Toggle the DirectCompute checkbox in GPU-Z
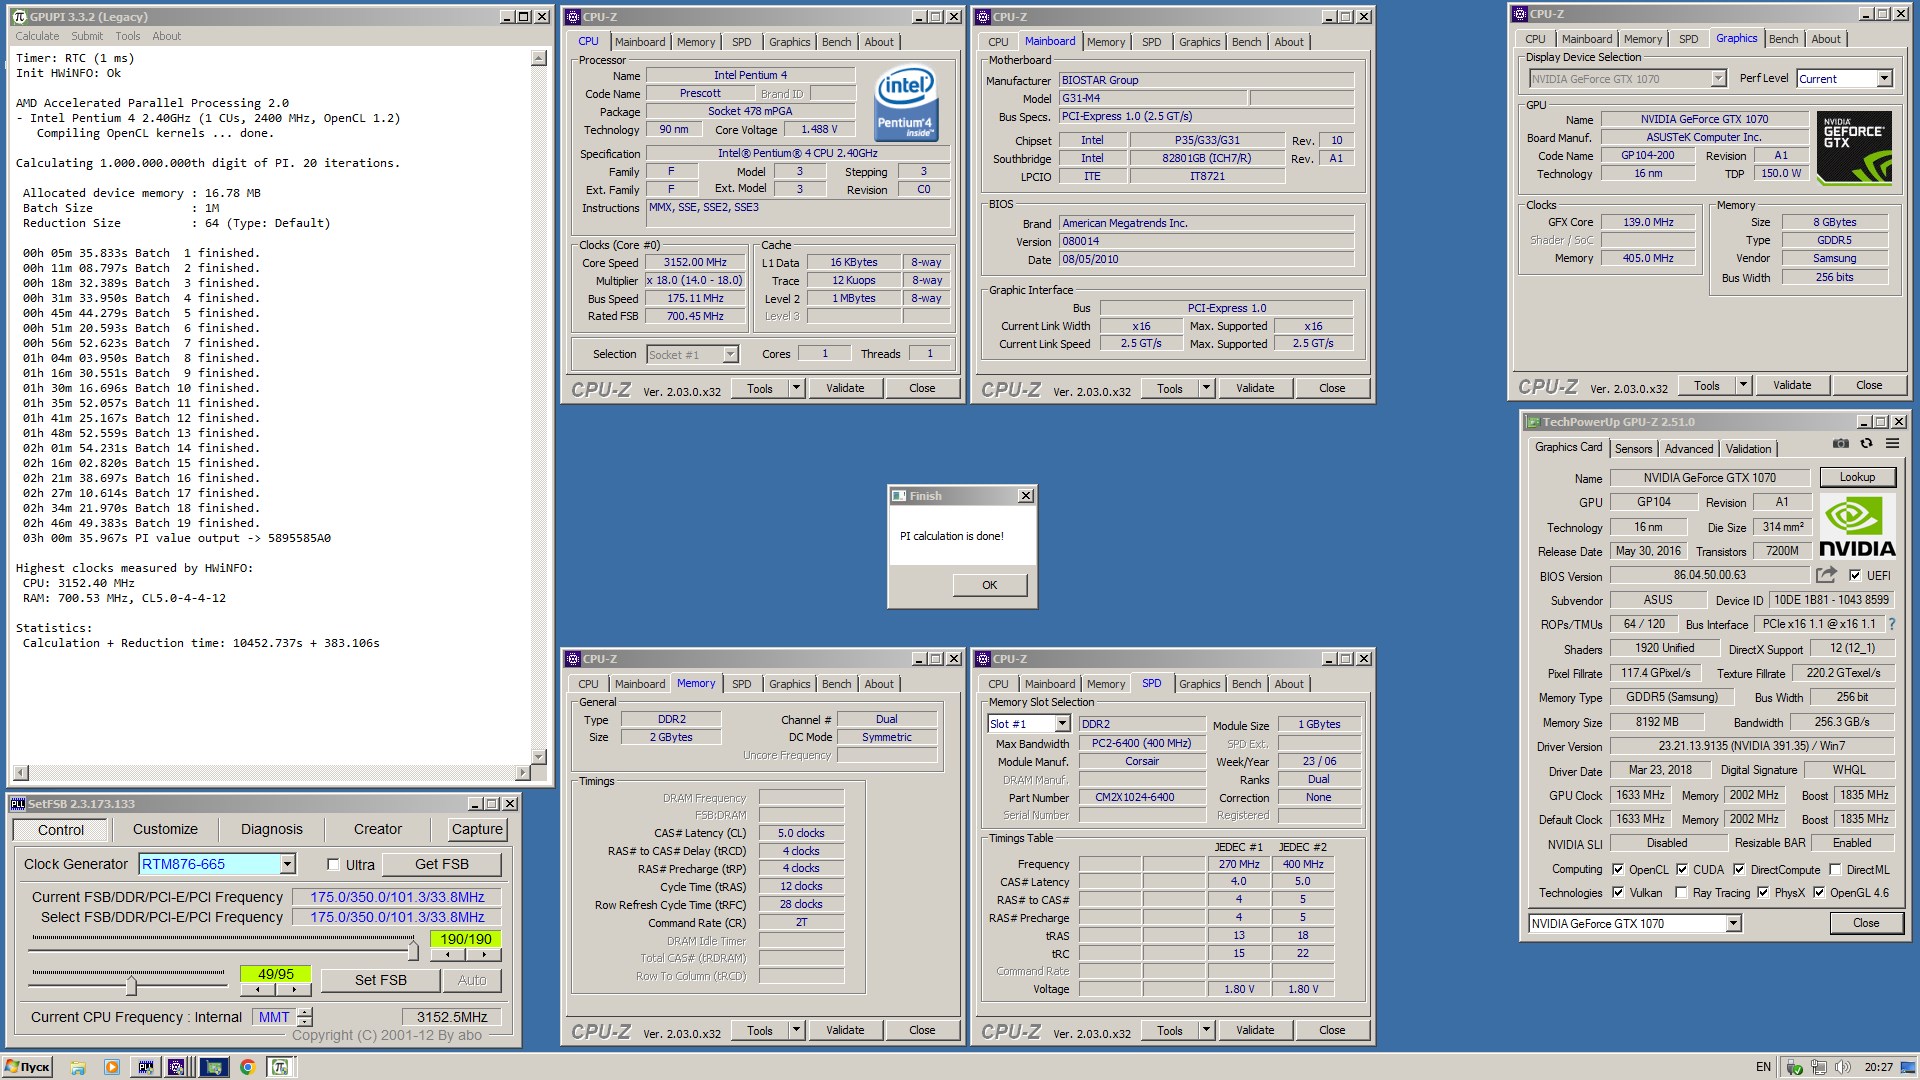Viewport: 1920px width, 1080px height. 1739,869
